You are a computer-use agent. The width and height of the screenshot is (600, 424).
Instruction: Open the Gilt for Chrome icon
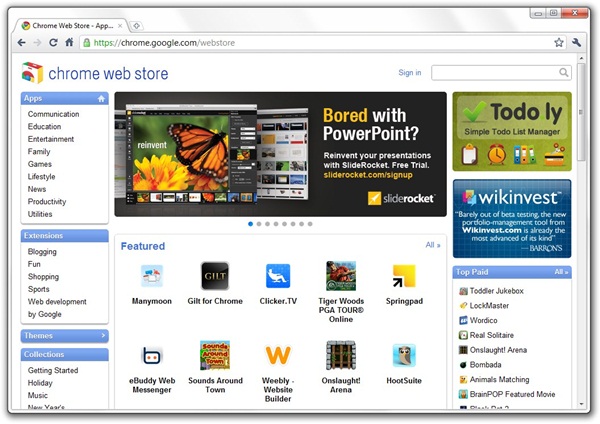215,276
